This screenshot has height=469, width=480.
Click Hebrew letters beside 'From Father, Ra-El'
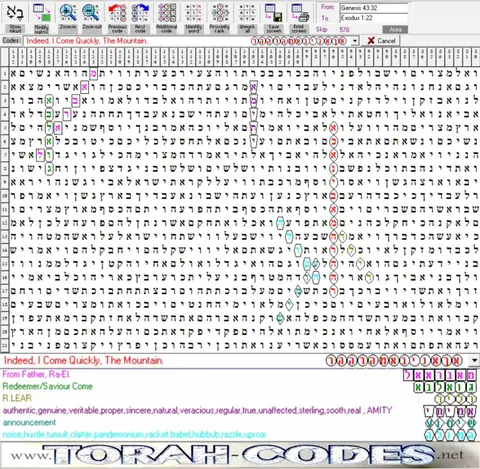[x=440, y=375]
